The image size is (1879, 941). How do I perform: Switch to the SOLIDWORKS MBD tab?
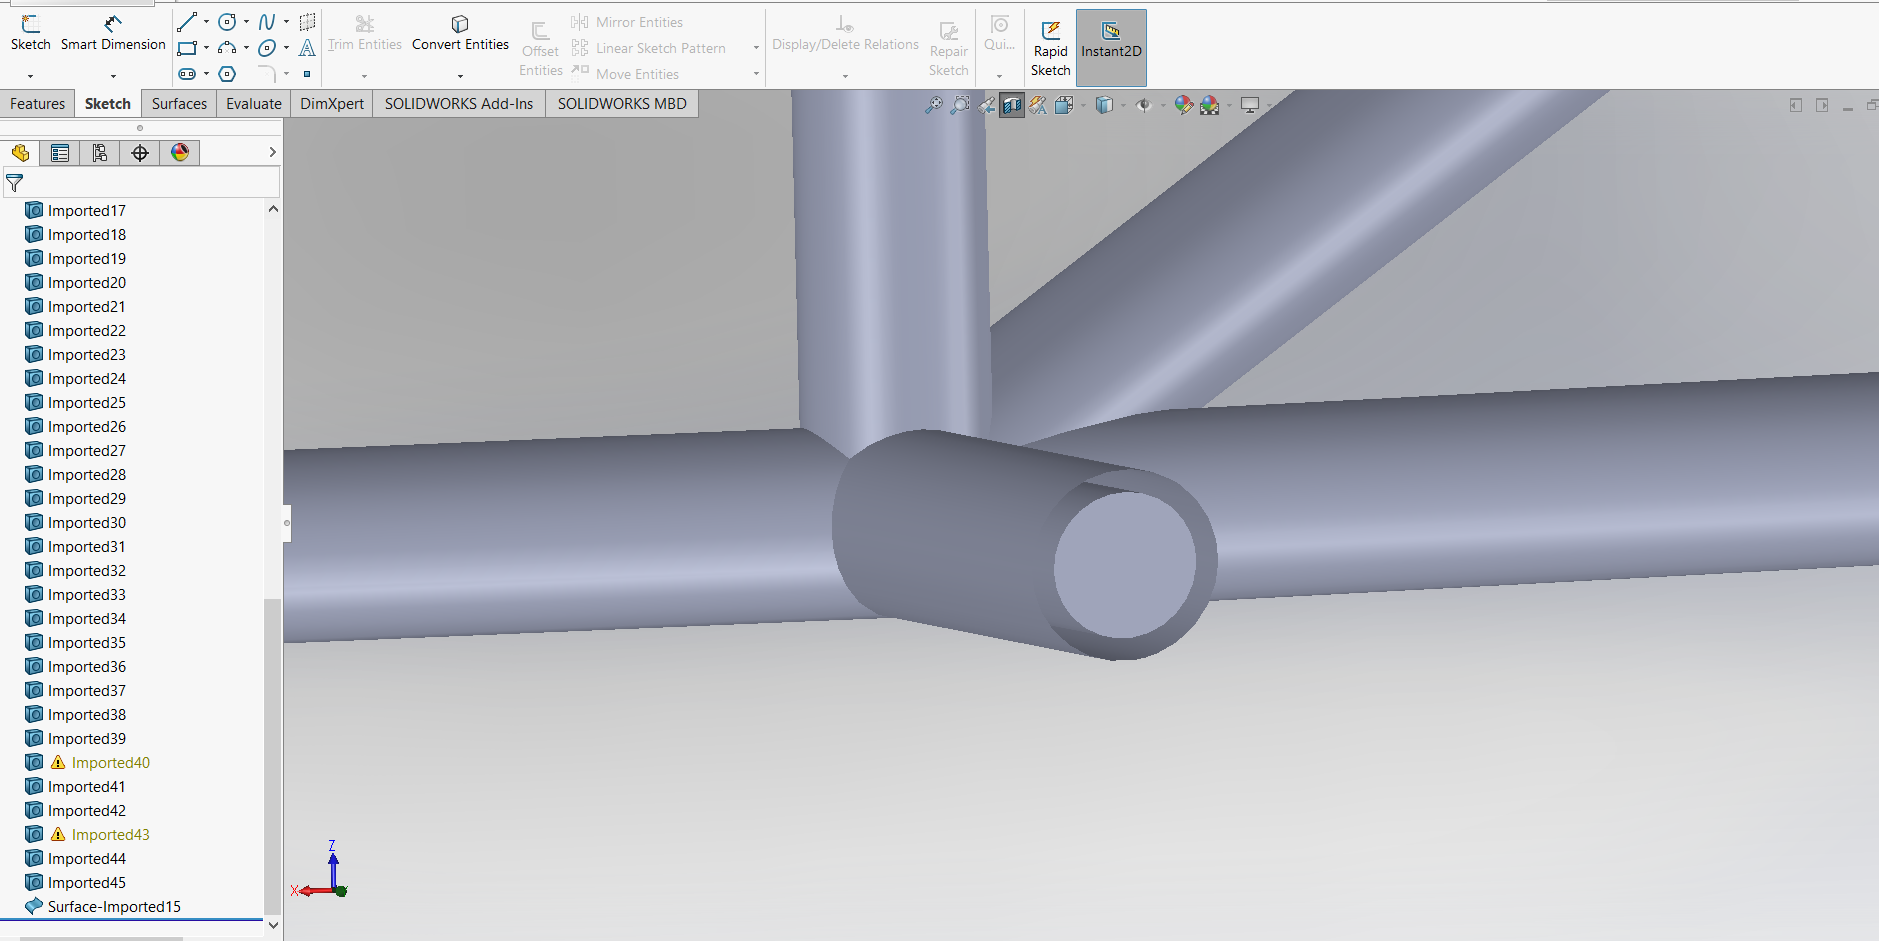[622, 104]
